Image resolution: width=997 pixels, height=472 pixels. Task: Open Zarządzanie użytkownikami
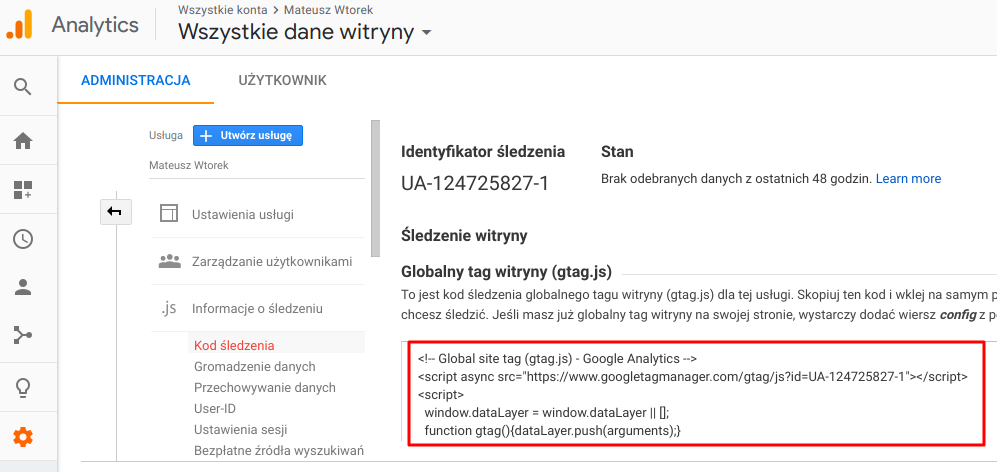tap(272, 261)
